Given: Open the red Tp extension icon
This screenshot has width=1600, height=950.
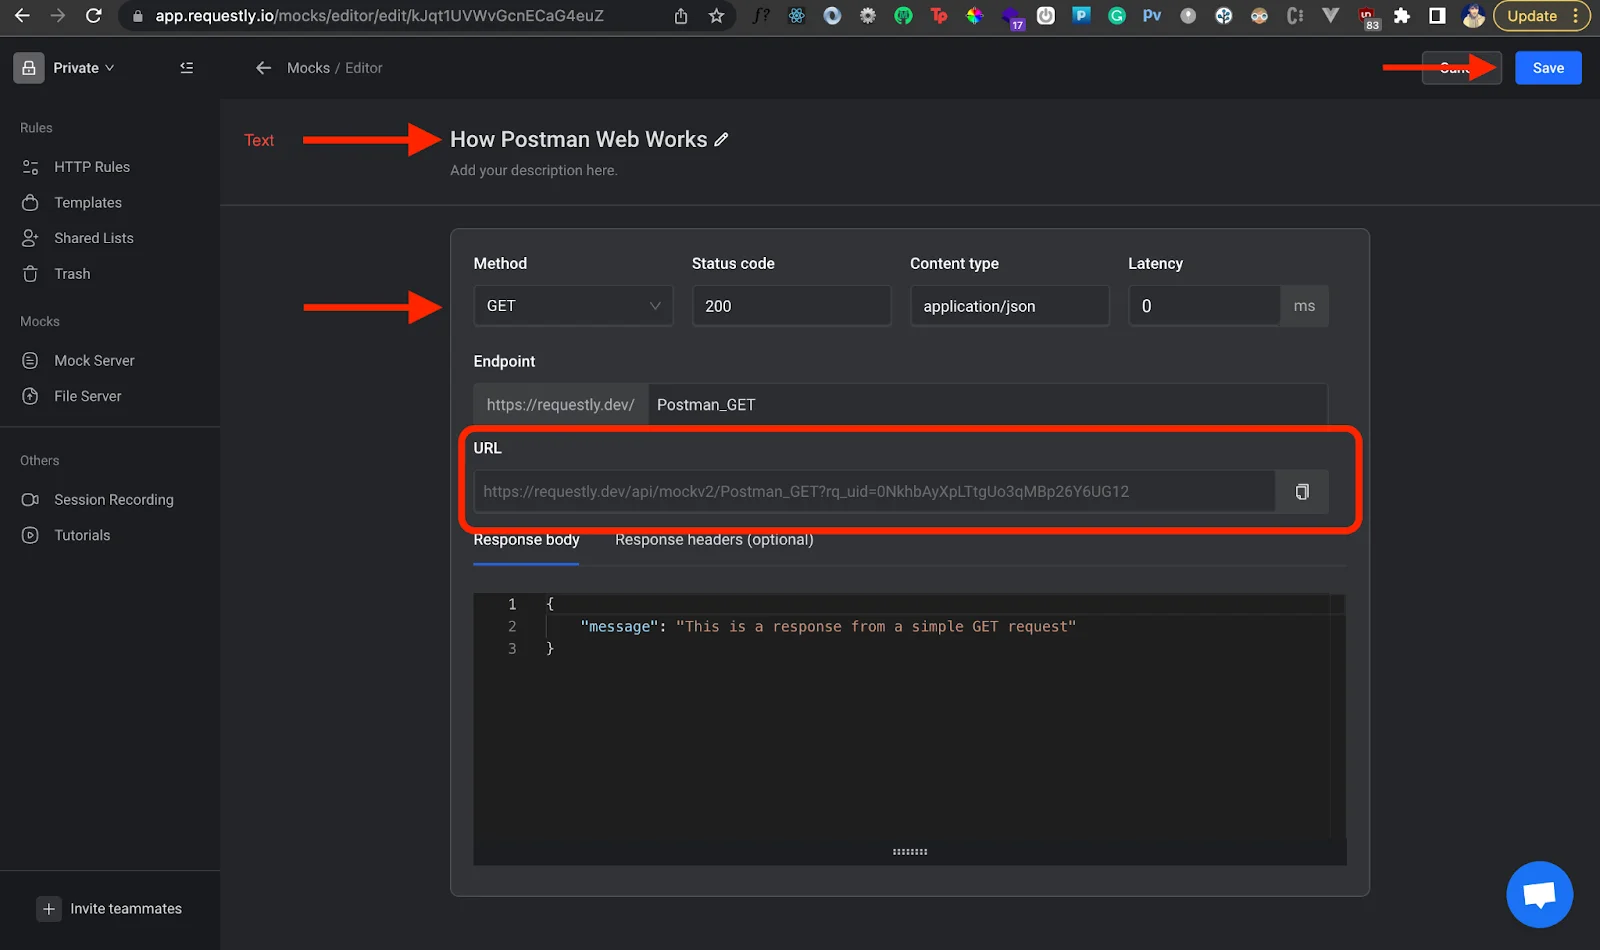Looking at the screenshot, I should [939, 16].
